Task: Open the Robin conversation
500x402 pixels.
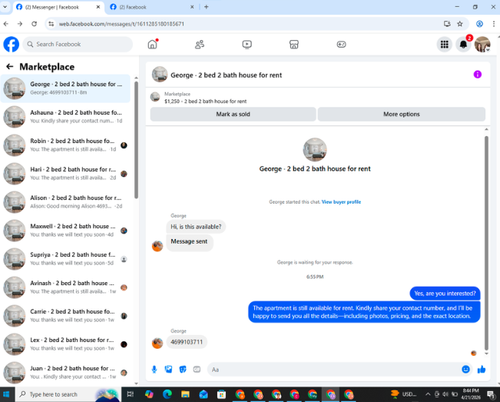Action: click(65, 145)
